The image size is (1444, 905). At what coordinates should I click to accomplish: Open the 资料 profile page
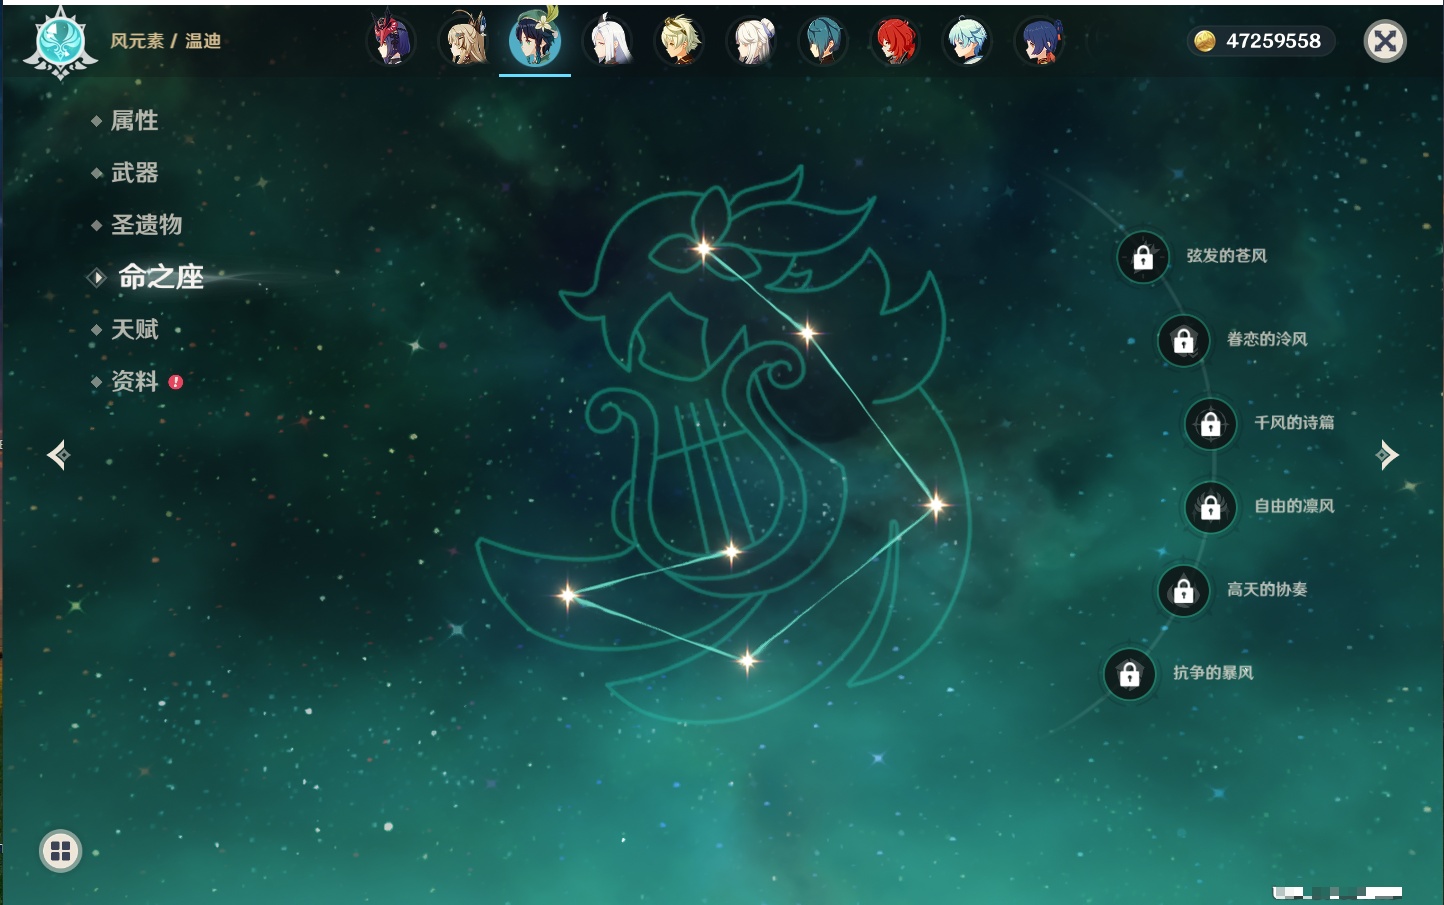pos(134,381)
